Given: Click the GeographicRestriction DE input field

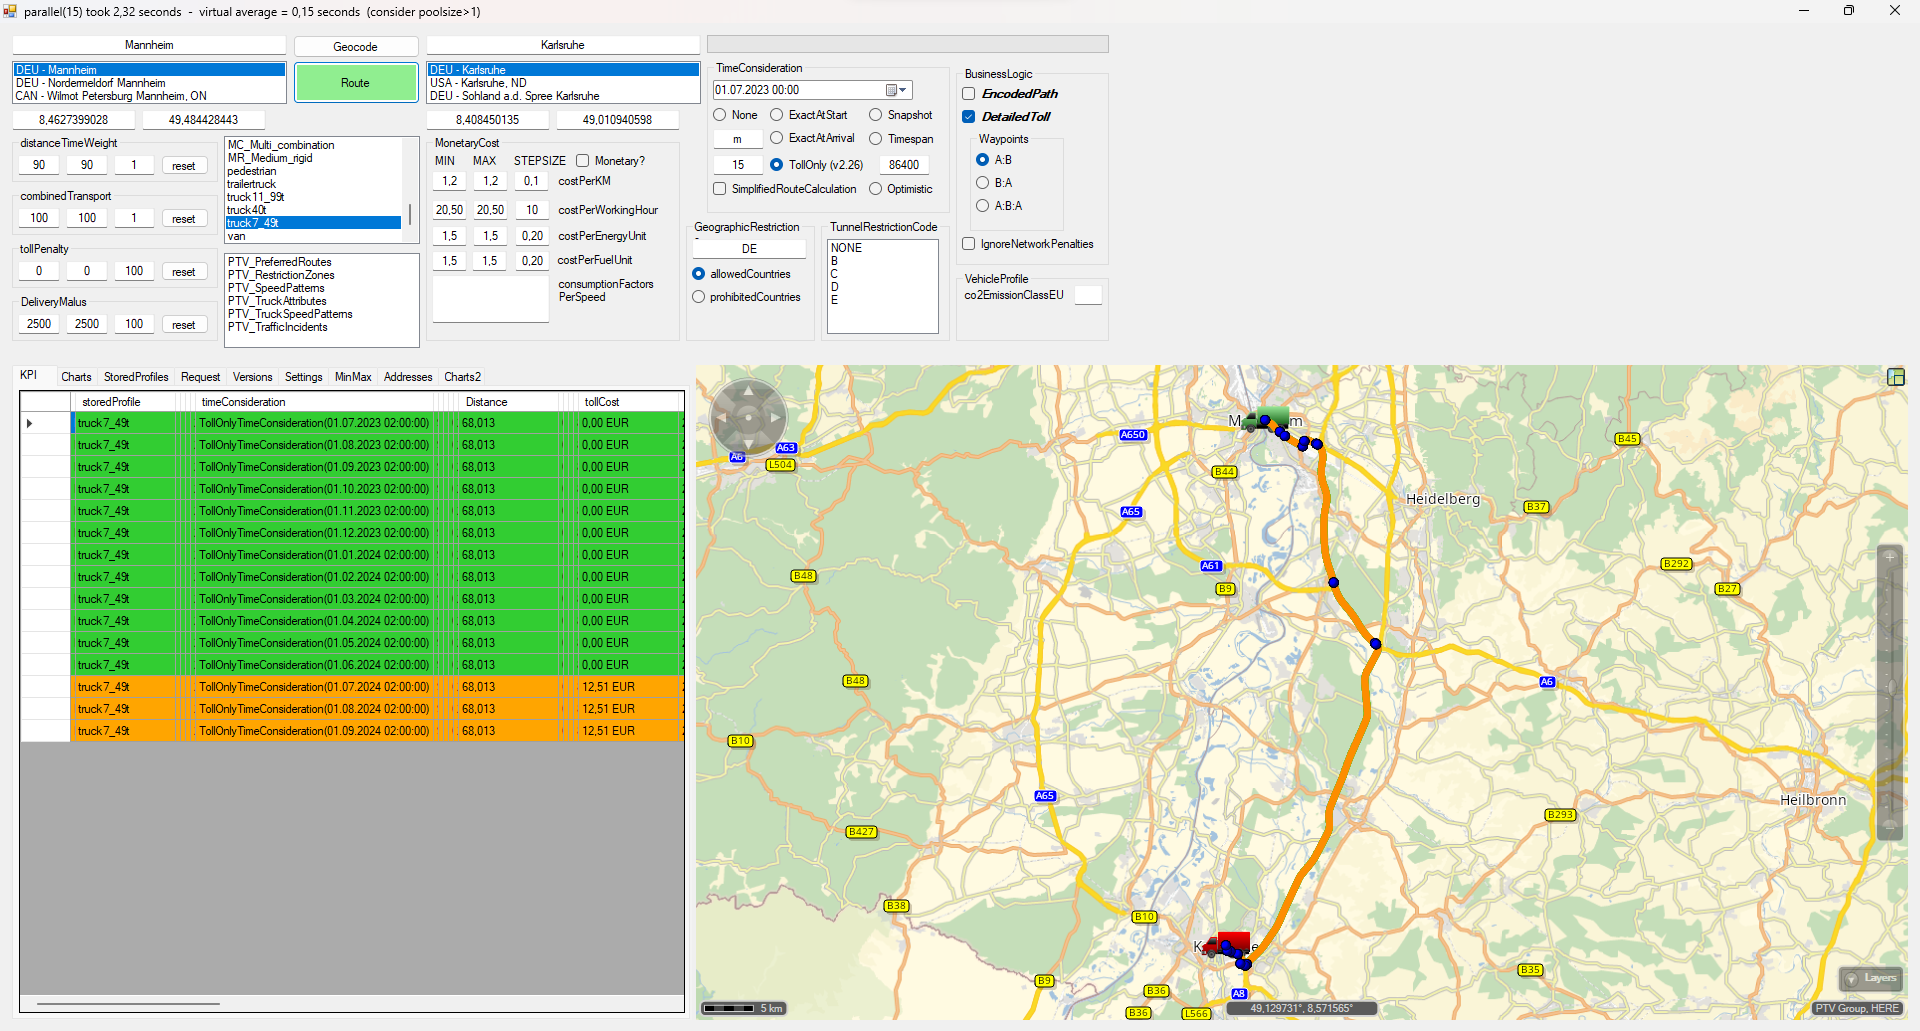Looking at the screenshot, I should (749, 249).
